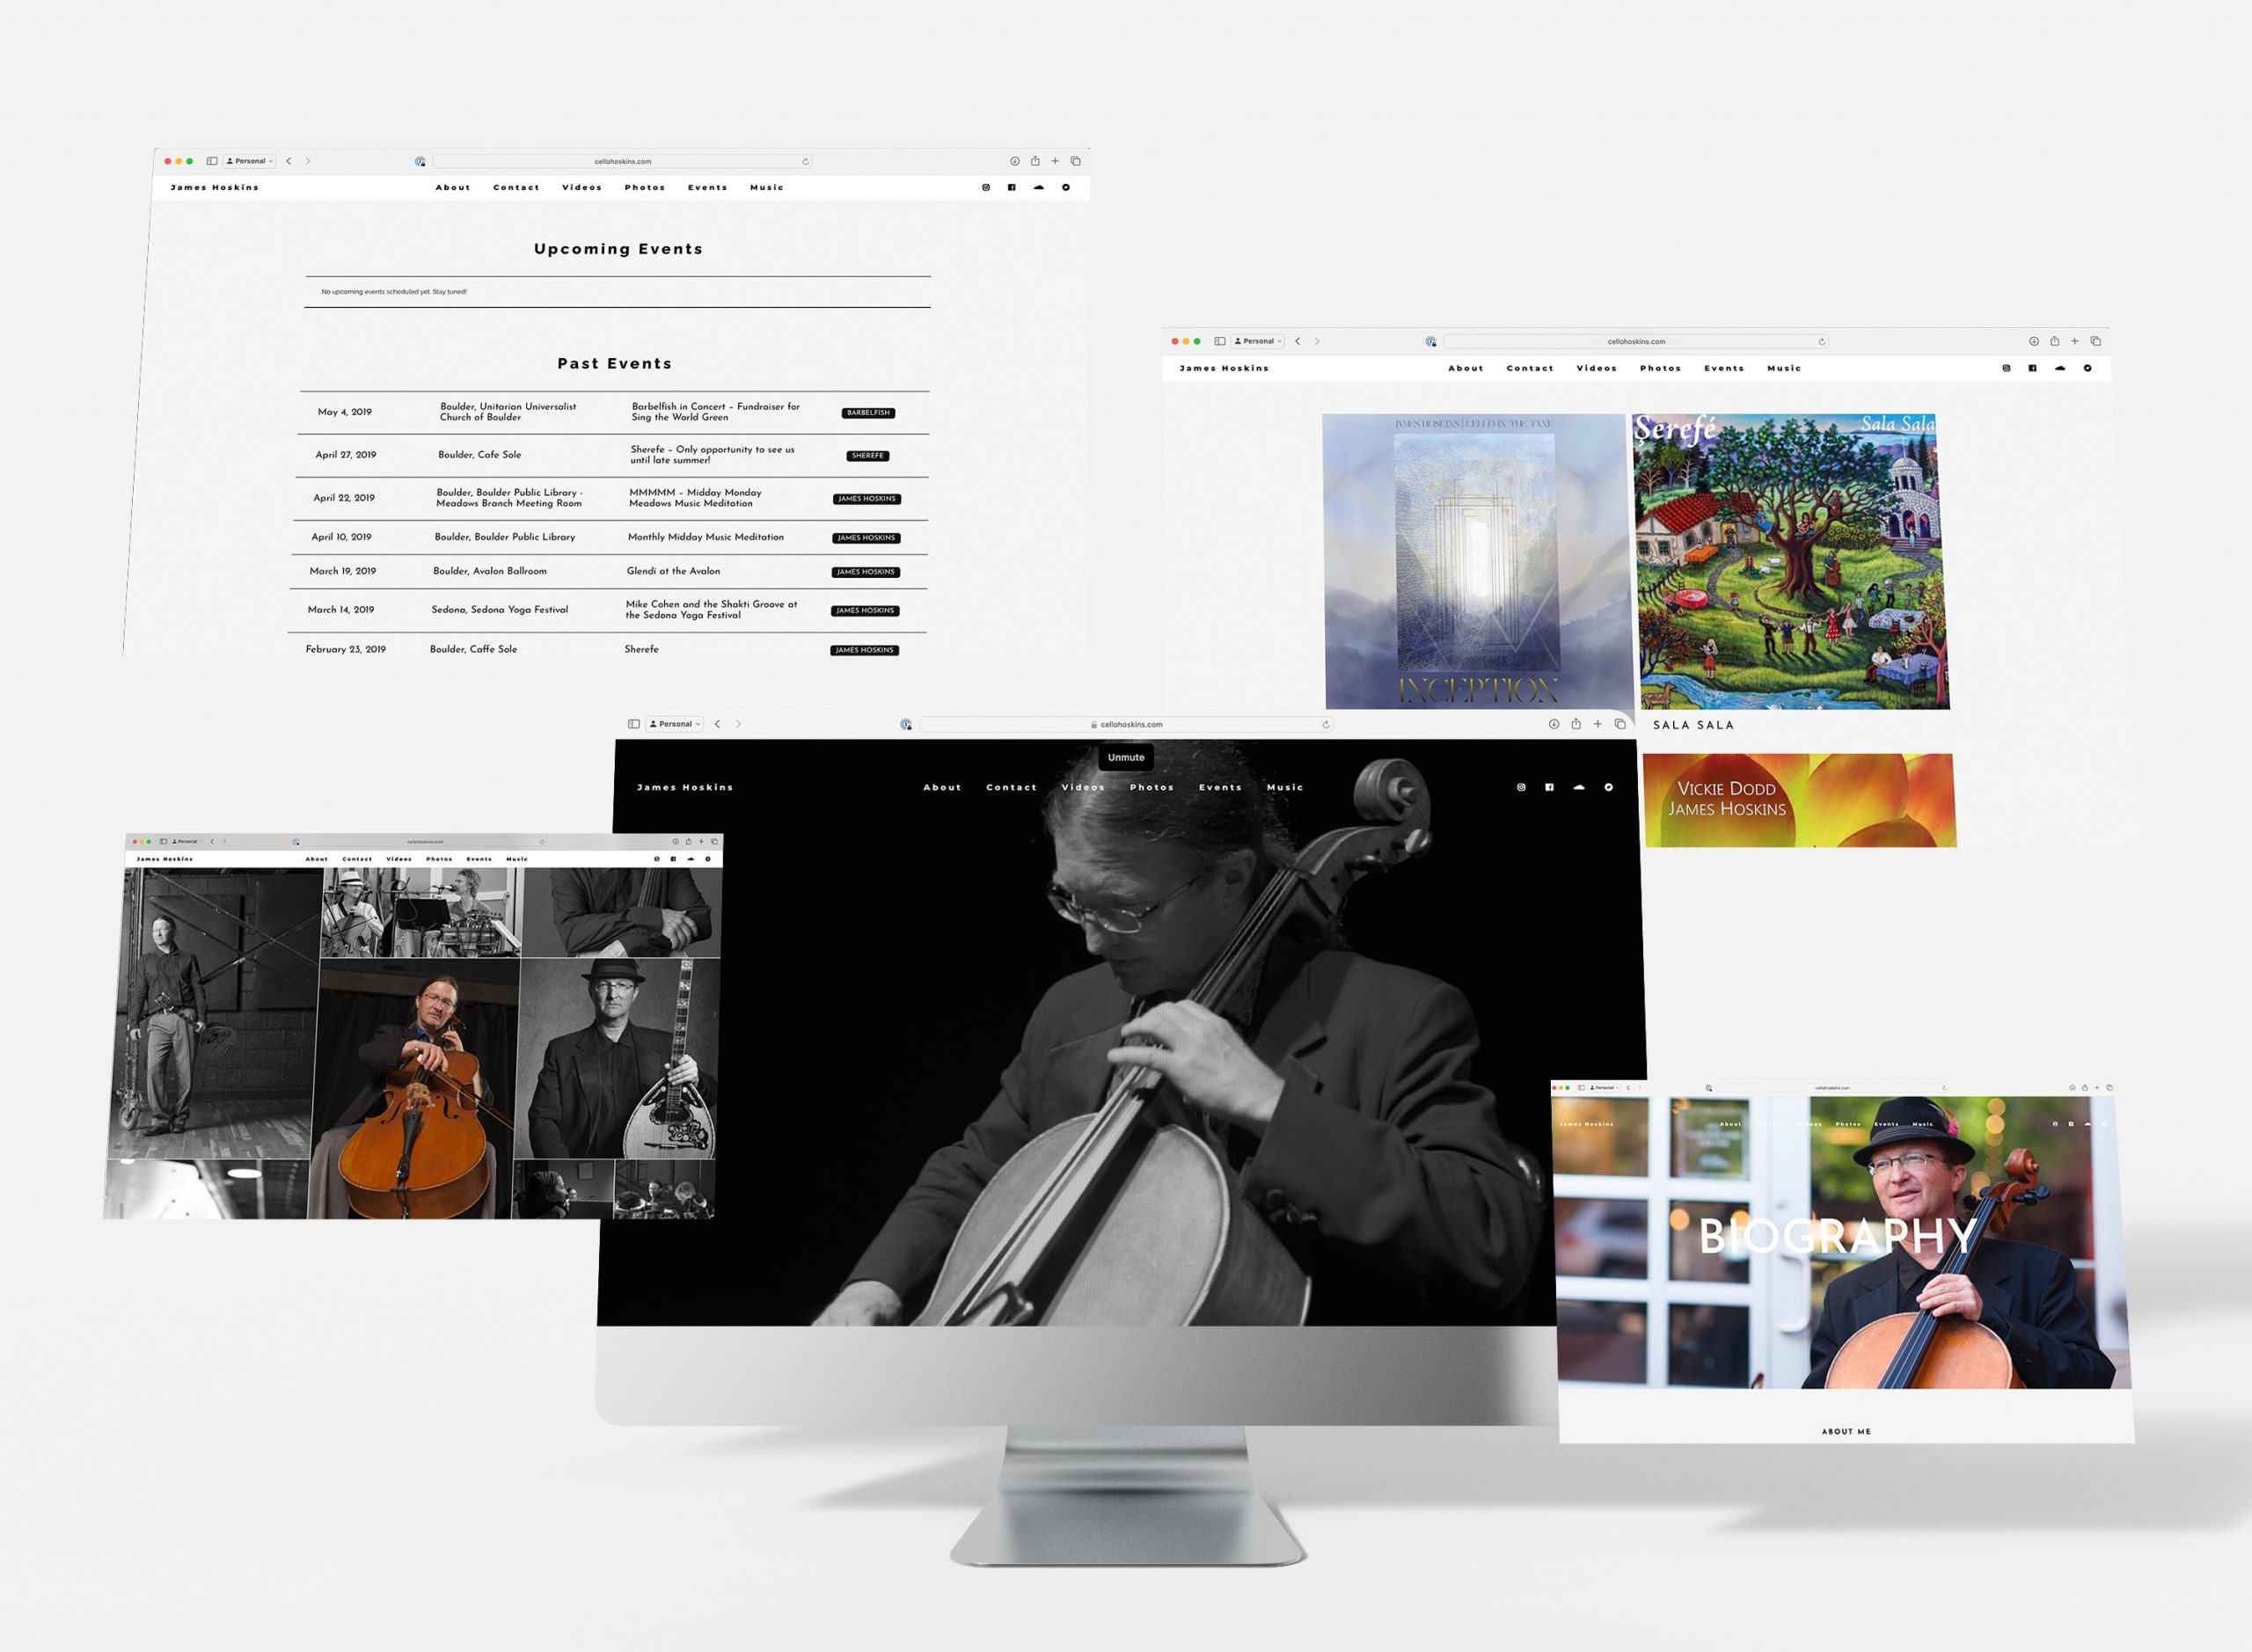Open Personal profile dropdown in the album page browser
Image resolution: width=2252 pixels, height=1652 pixels.
click(x=1258, y=341)
